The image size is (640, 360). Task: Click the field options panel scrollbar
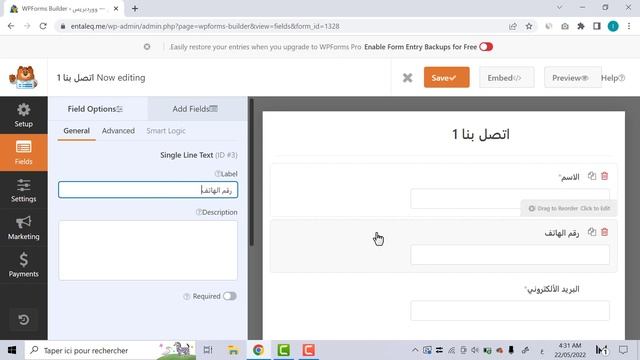(251, 172)
